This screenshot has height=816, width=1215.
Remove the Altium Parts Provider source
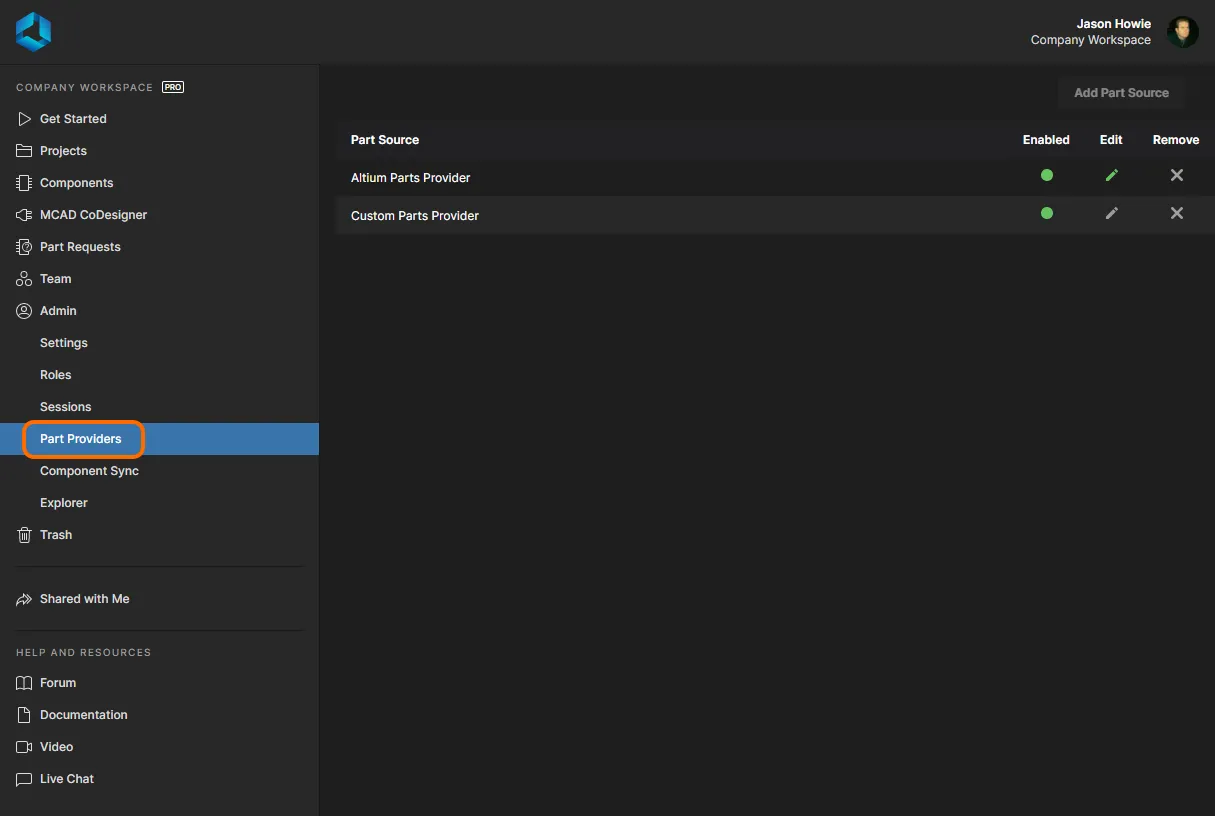pyautogui.click(x=1176, y=175)
